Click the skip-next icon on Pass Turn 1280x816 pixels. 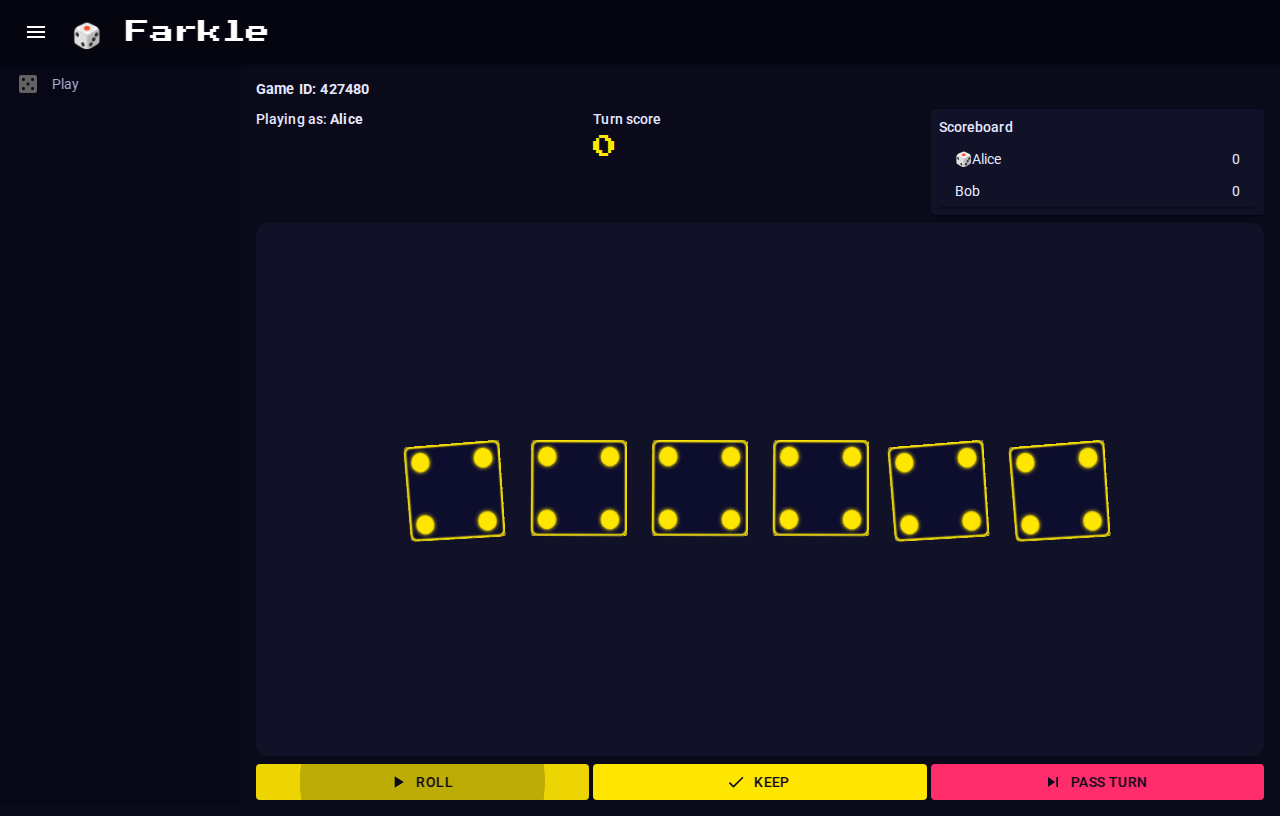pyautogui.click(x=1053, y=782)
